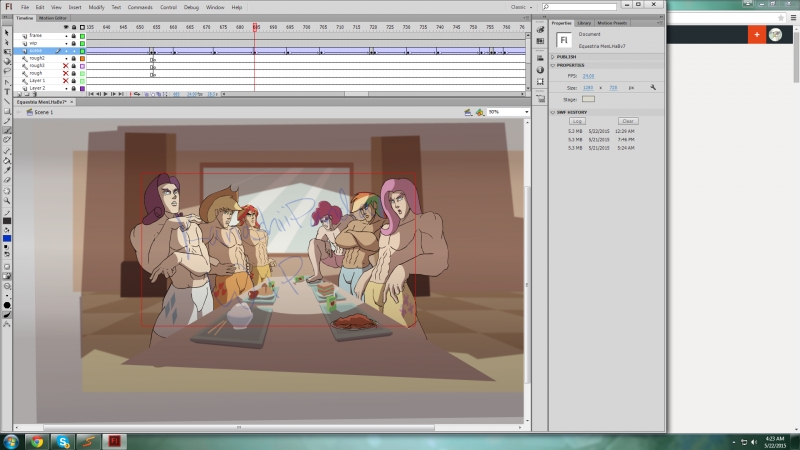Screen dimensions: 800x450
Task: Show the hidden rough layer
Action: [65, 73]
